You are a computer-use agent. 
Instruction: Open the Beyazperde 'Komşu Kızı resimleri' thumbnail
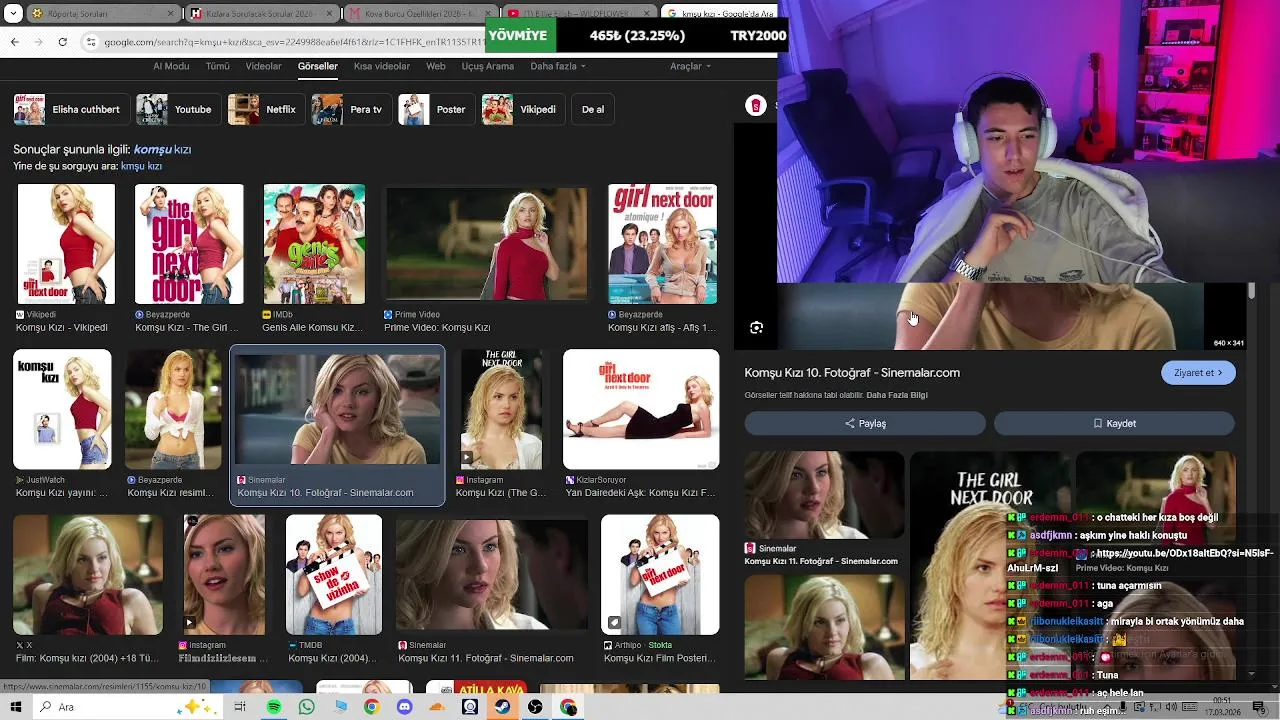(x=173, y=409)
